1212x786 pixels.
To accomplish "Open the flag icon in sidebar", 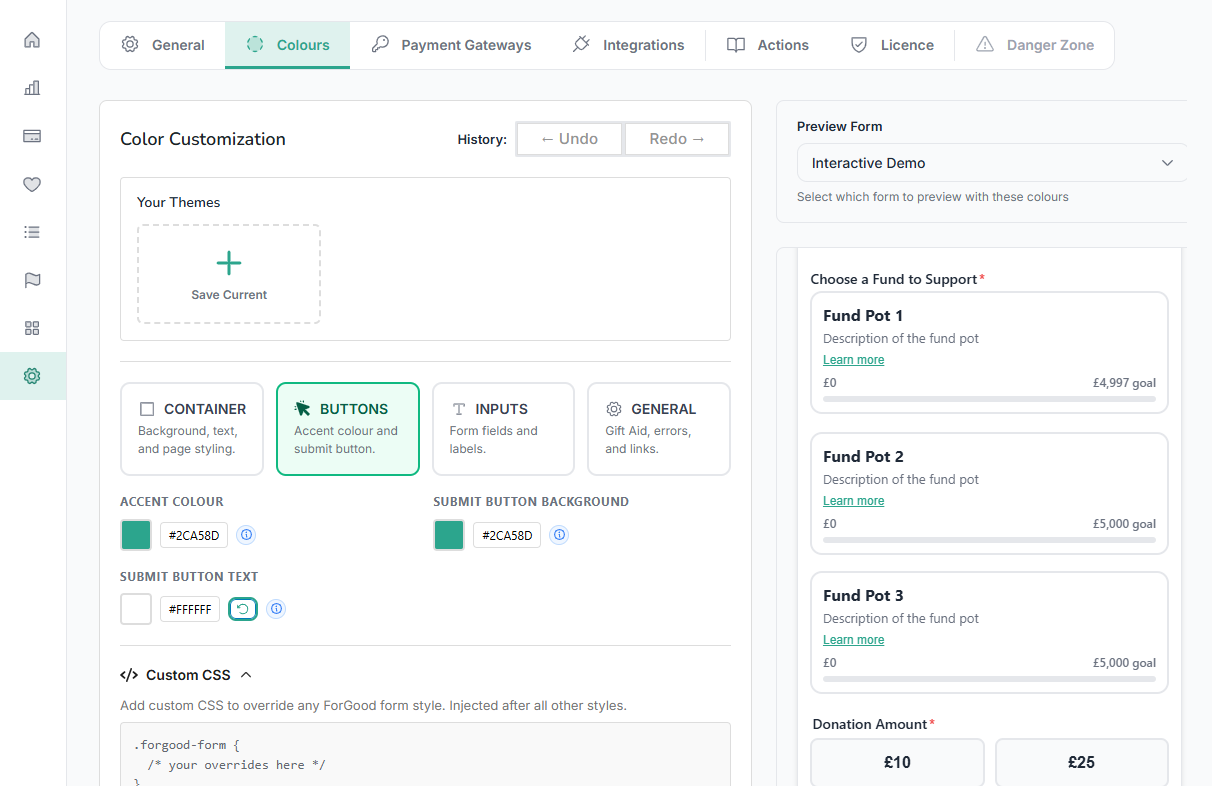I will 32,280.
